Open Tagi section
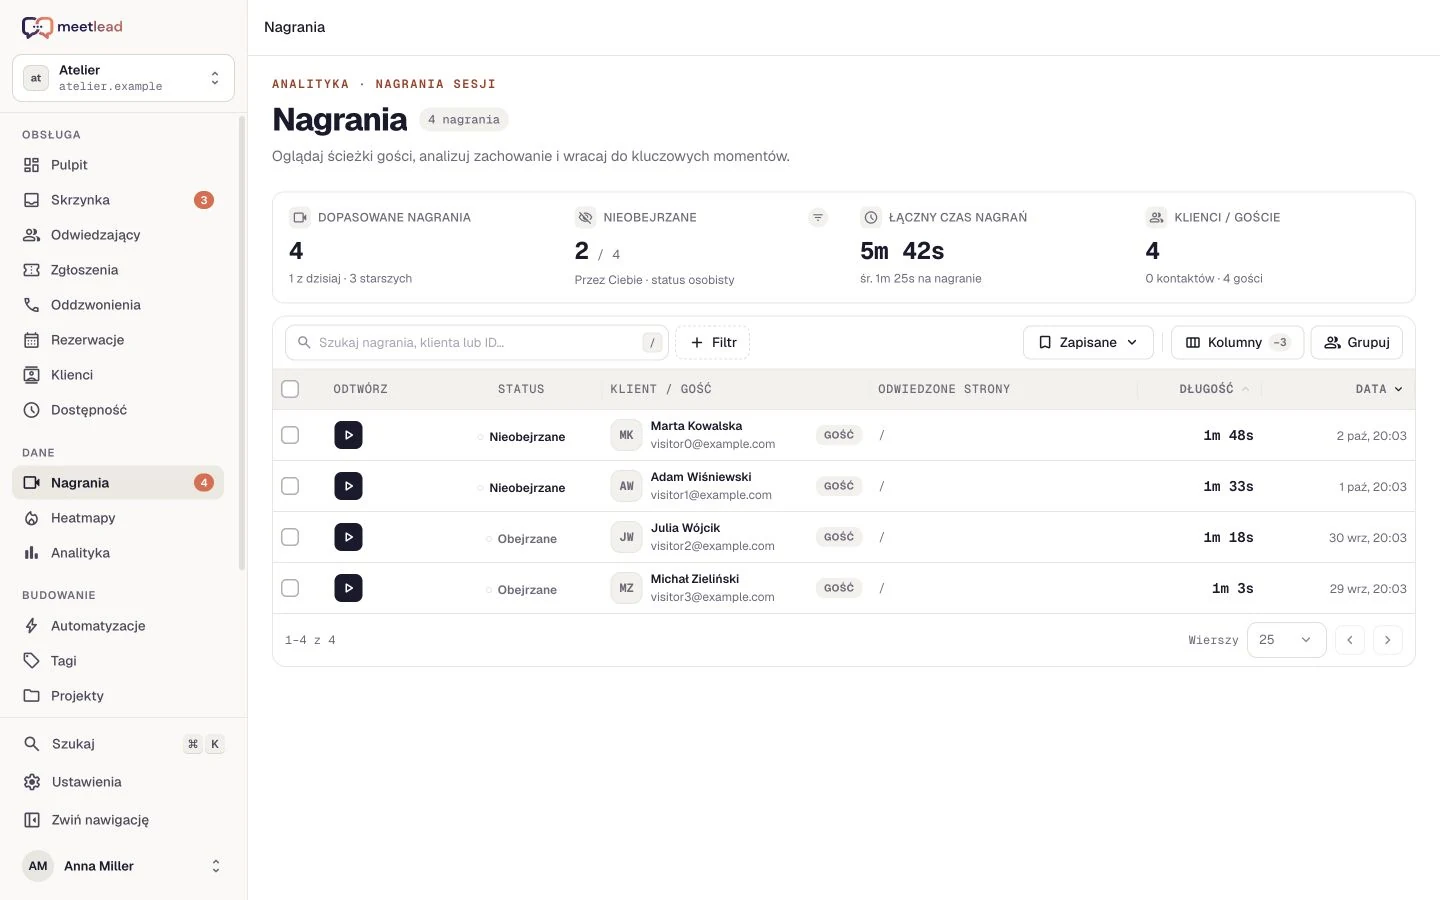1440x900 pixels. point(118,661)
